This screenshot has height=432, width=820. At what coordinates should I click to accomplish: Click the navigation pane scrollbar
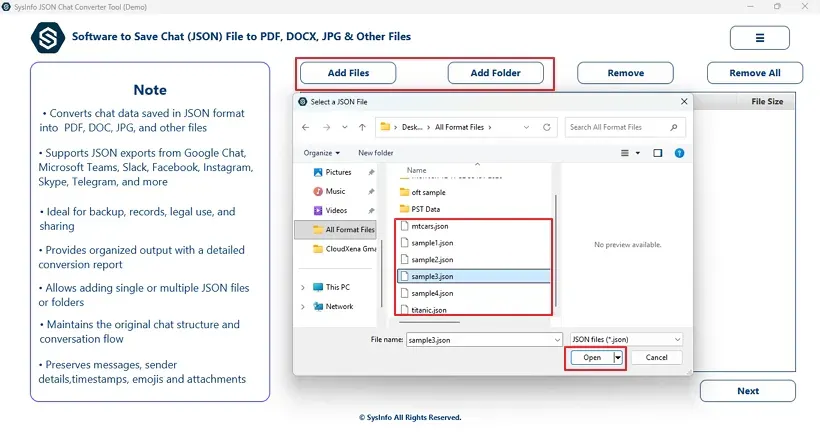pos(381,272)
